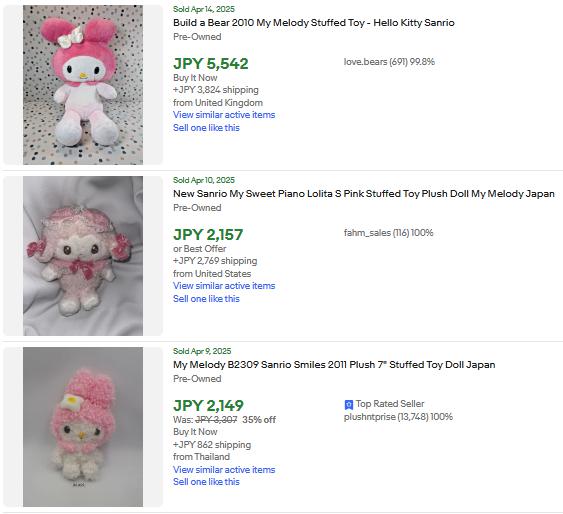The width and height of the screenshot is (563, 514).
Task: Click the JPY 2,149 price
Action: pyautogui.click(x=208, y=406)
